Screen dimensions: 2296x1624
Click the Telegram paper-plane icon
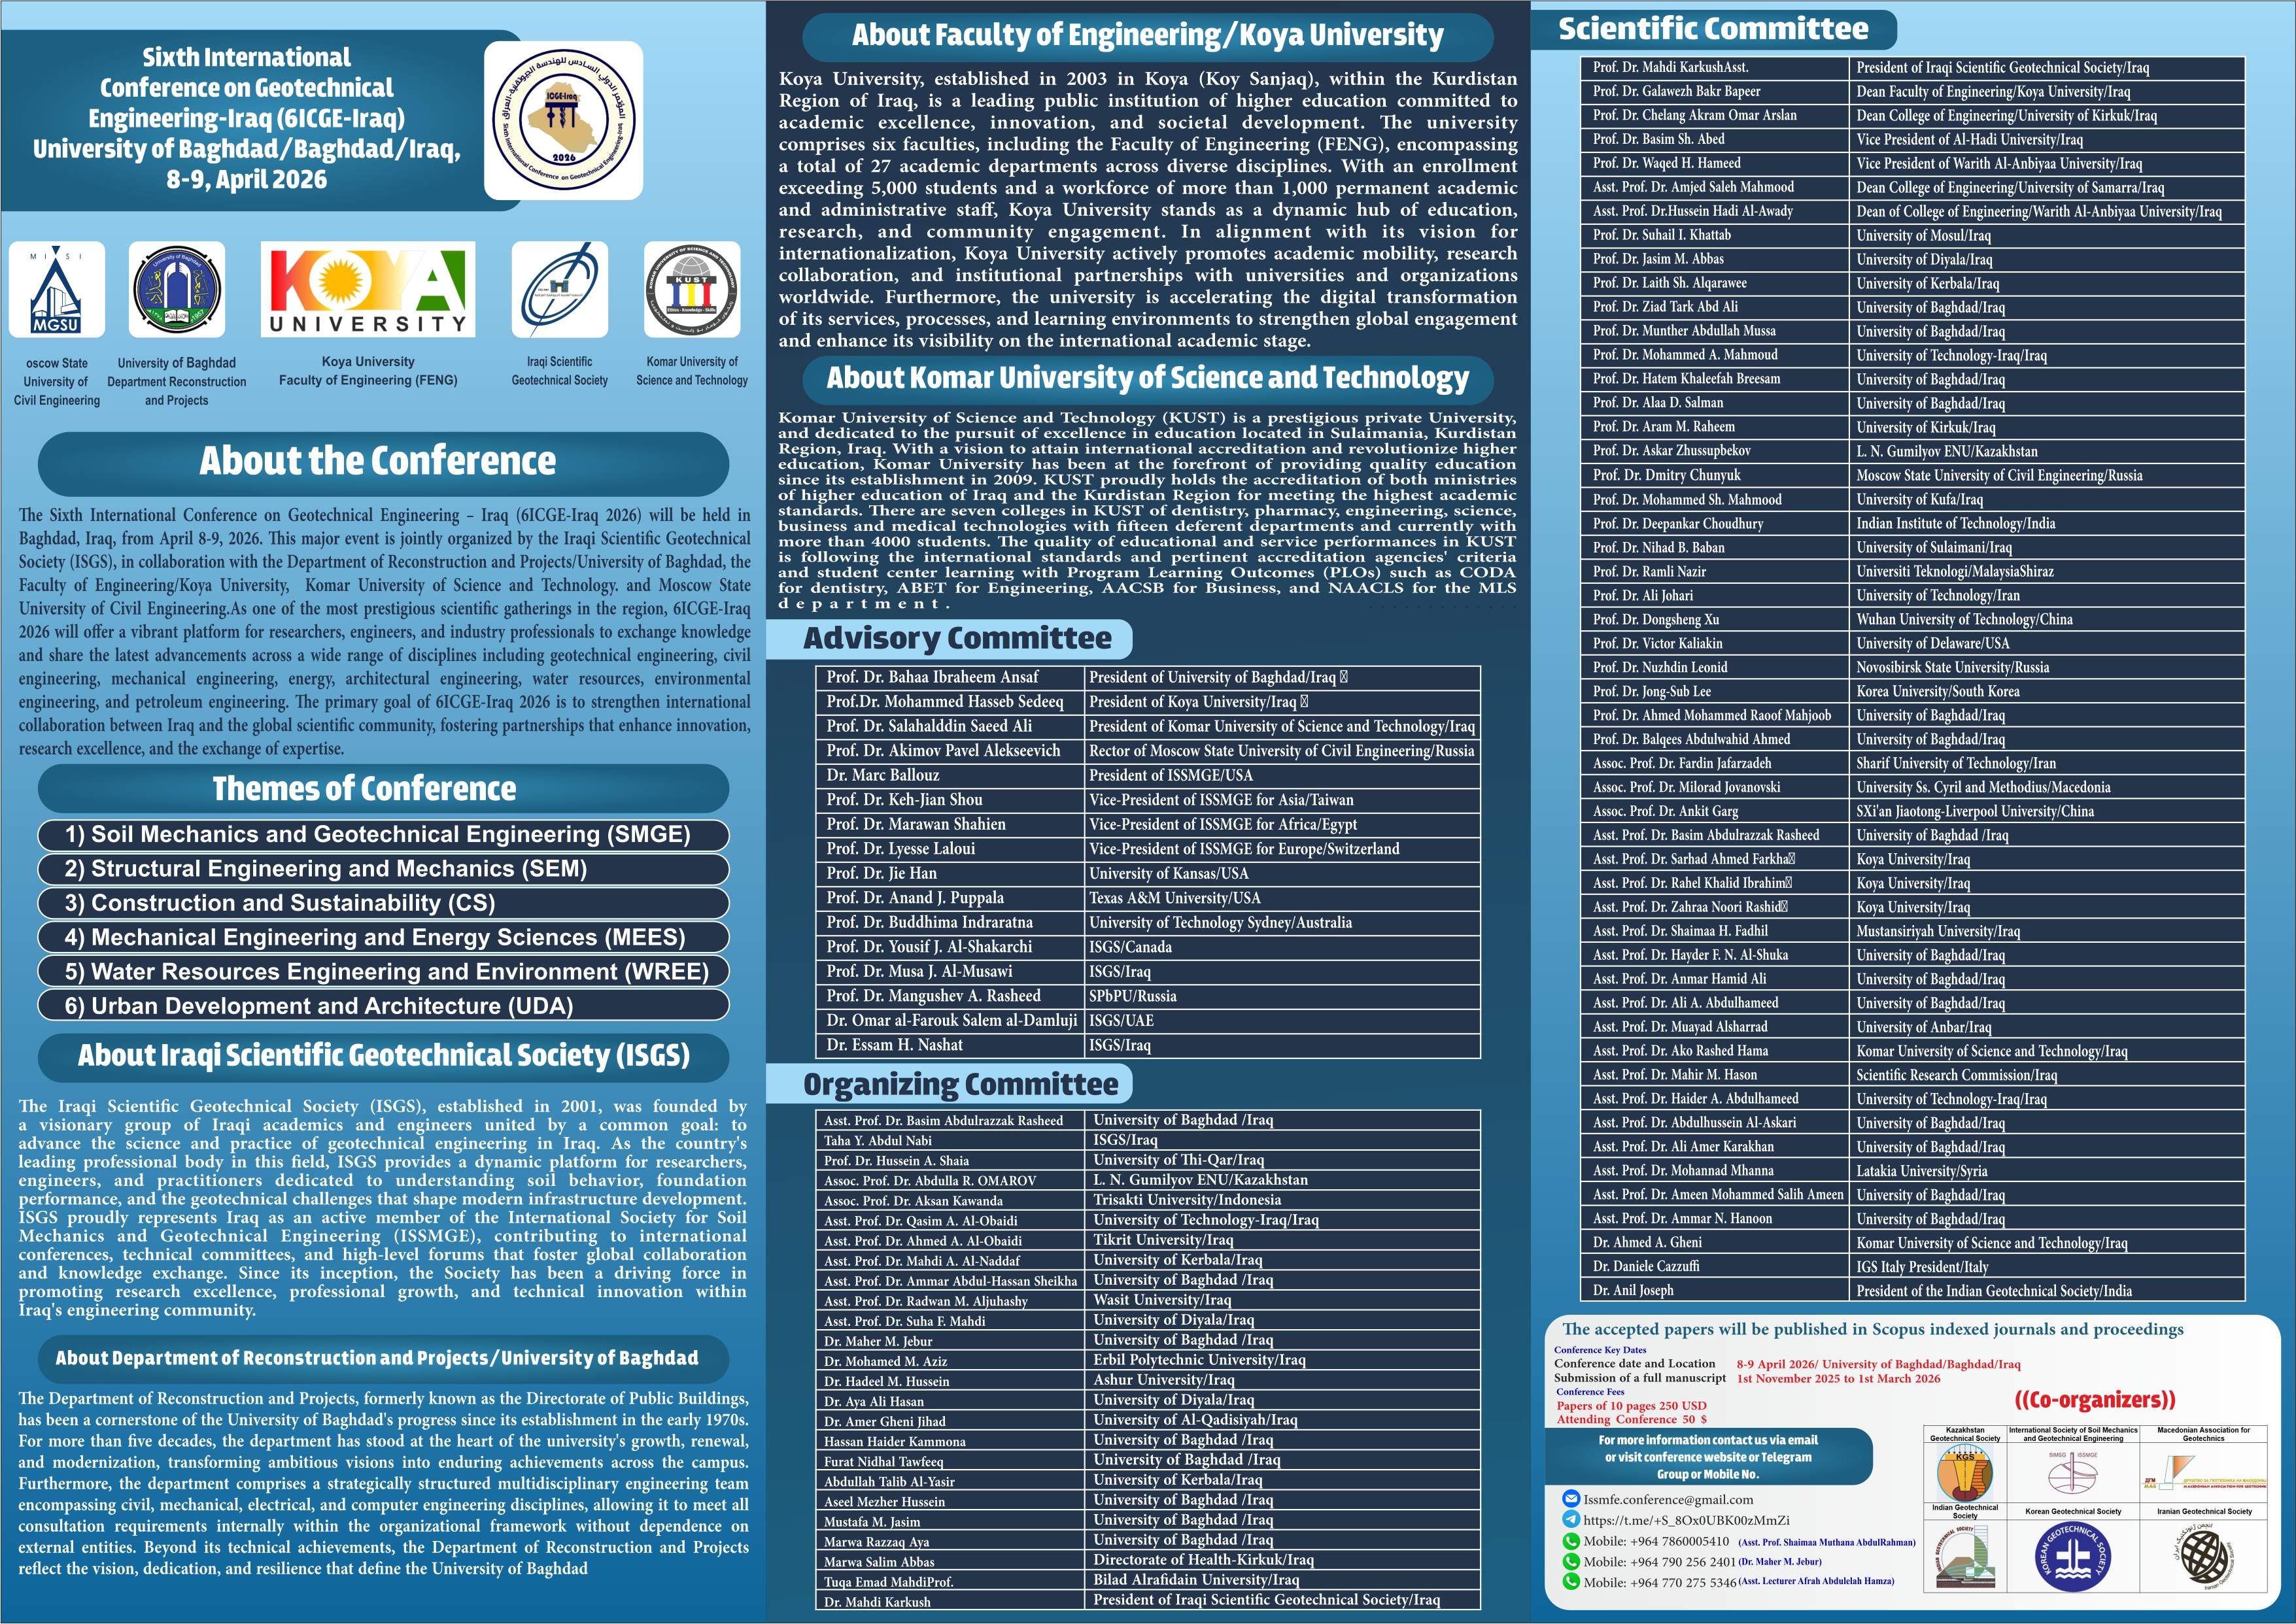(1570, 1519)
